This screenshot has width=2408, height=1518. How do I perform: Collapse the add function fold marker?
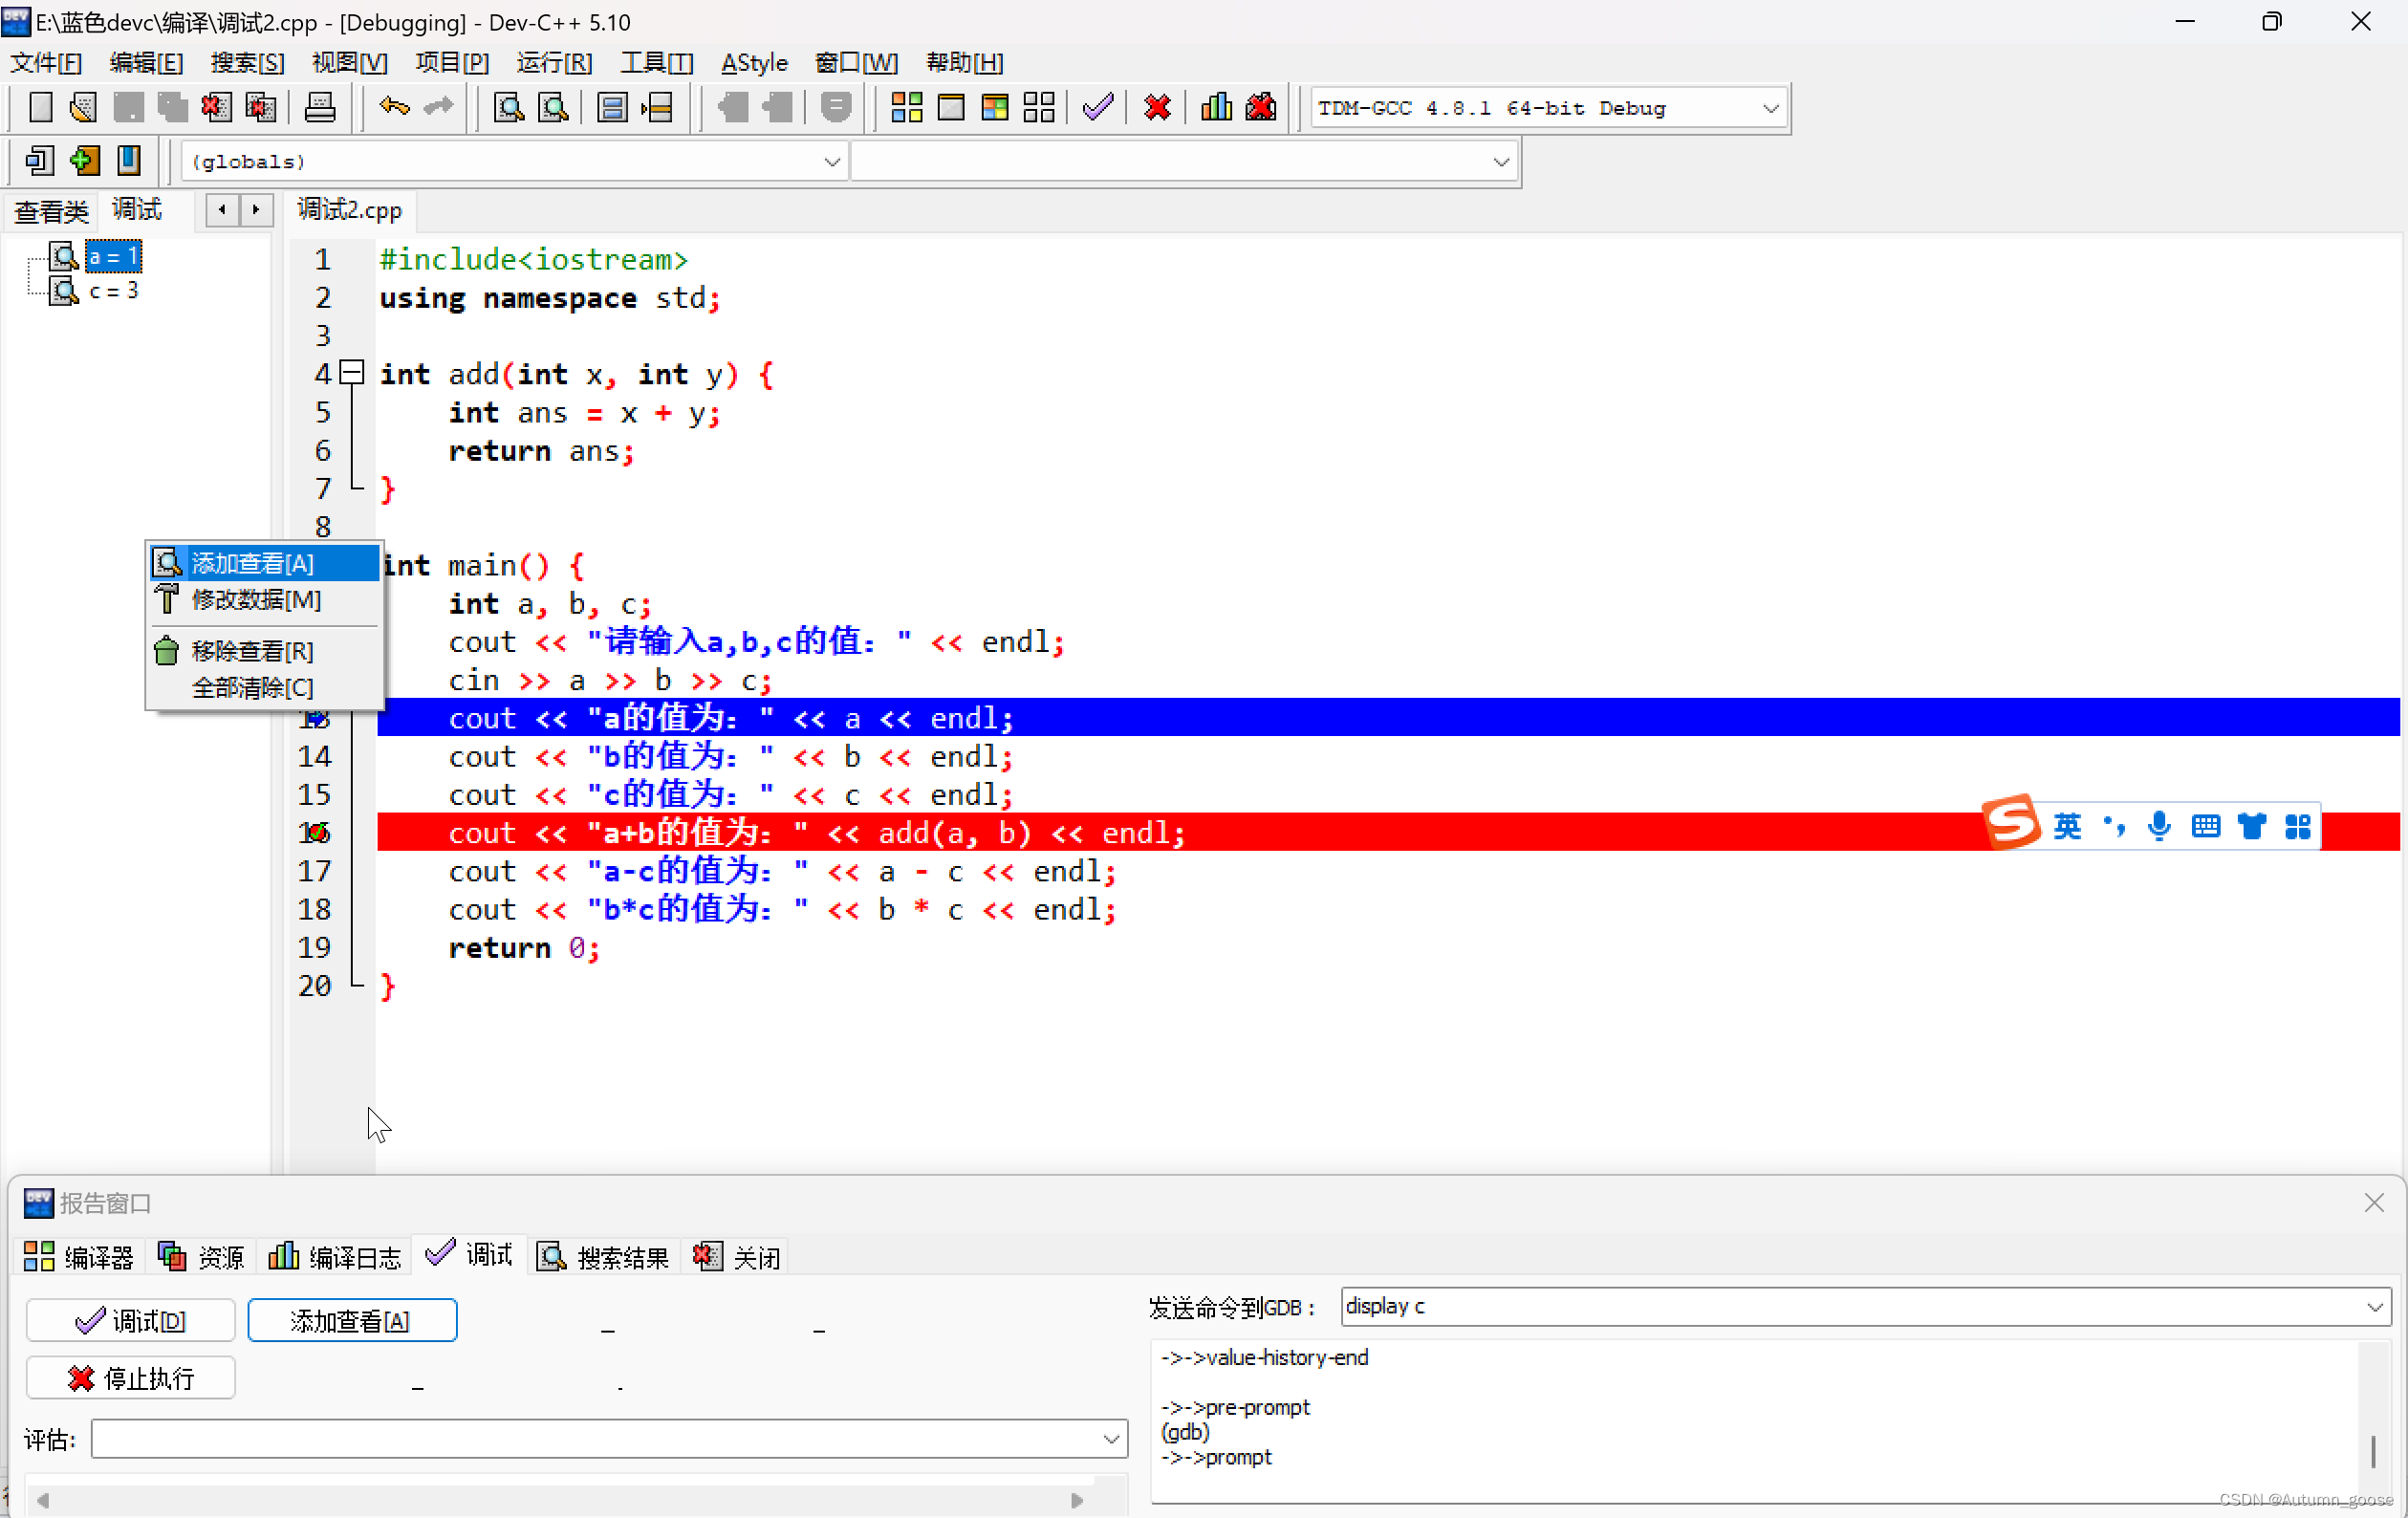point(351,373)
